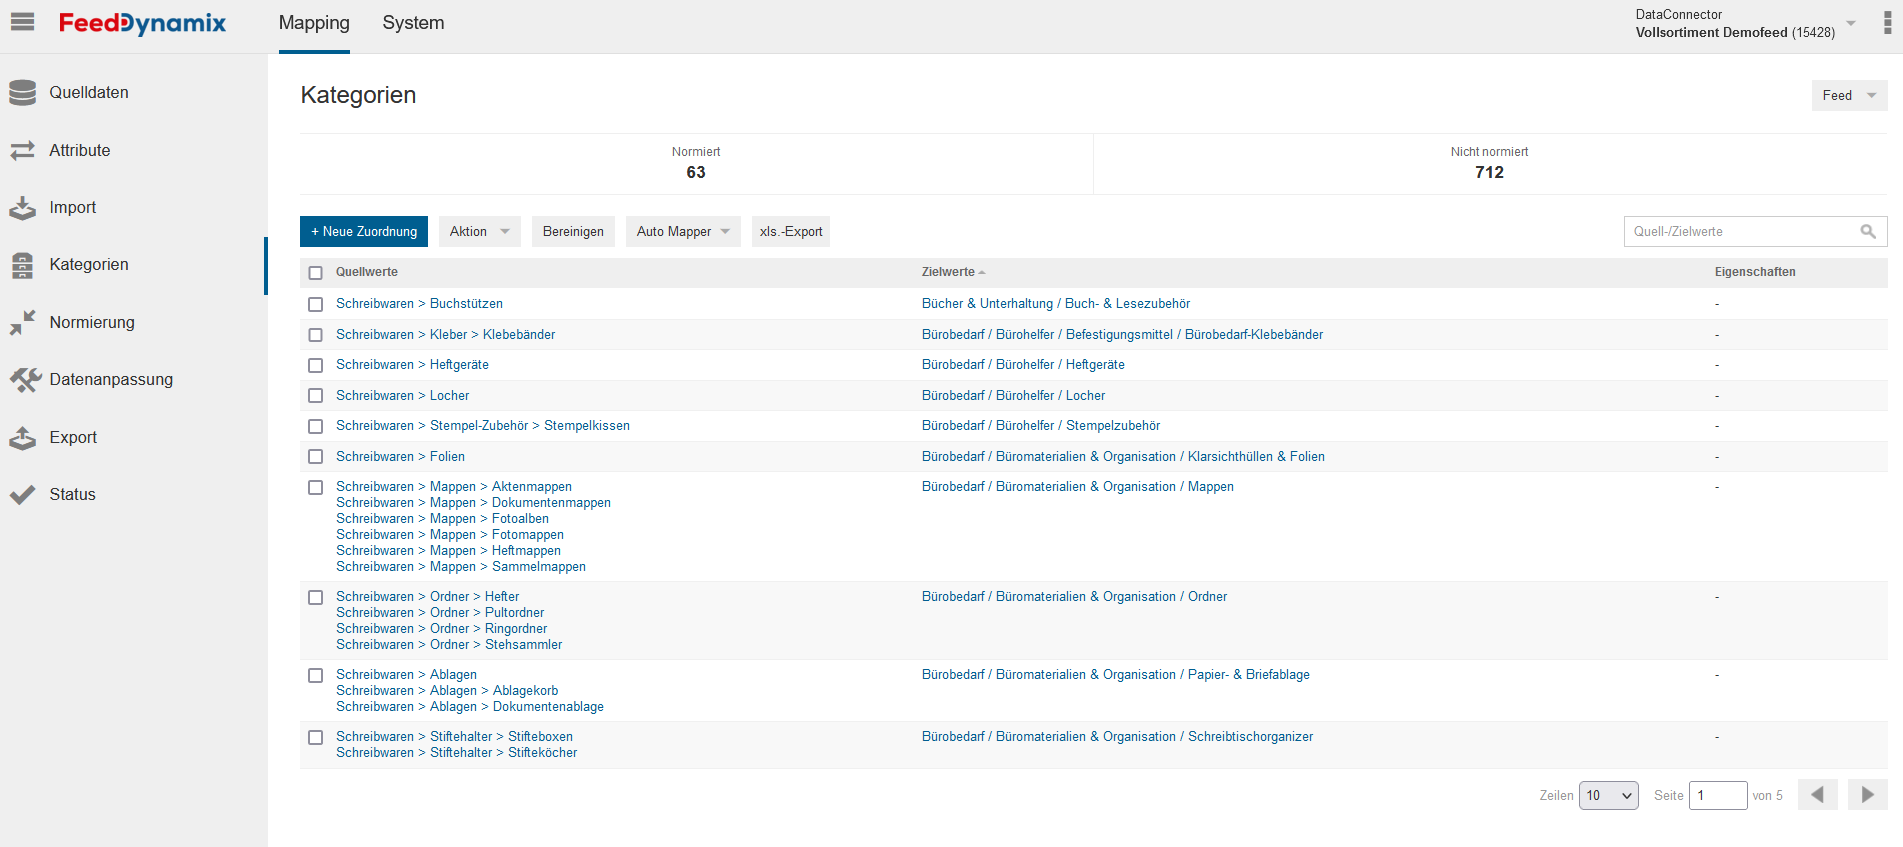Viewport: 1903px width, 847px height.
Task: Click the Nicht normiert count 712
Action: [1489, 173]
